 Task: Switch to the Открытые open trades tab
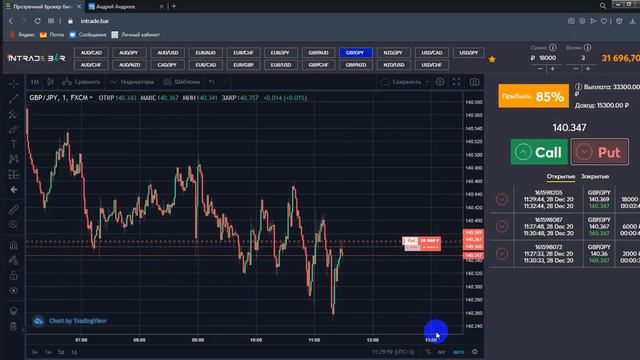pyautogui.click(x=560, y=176)
